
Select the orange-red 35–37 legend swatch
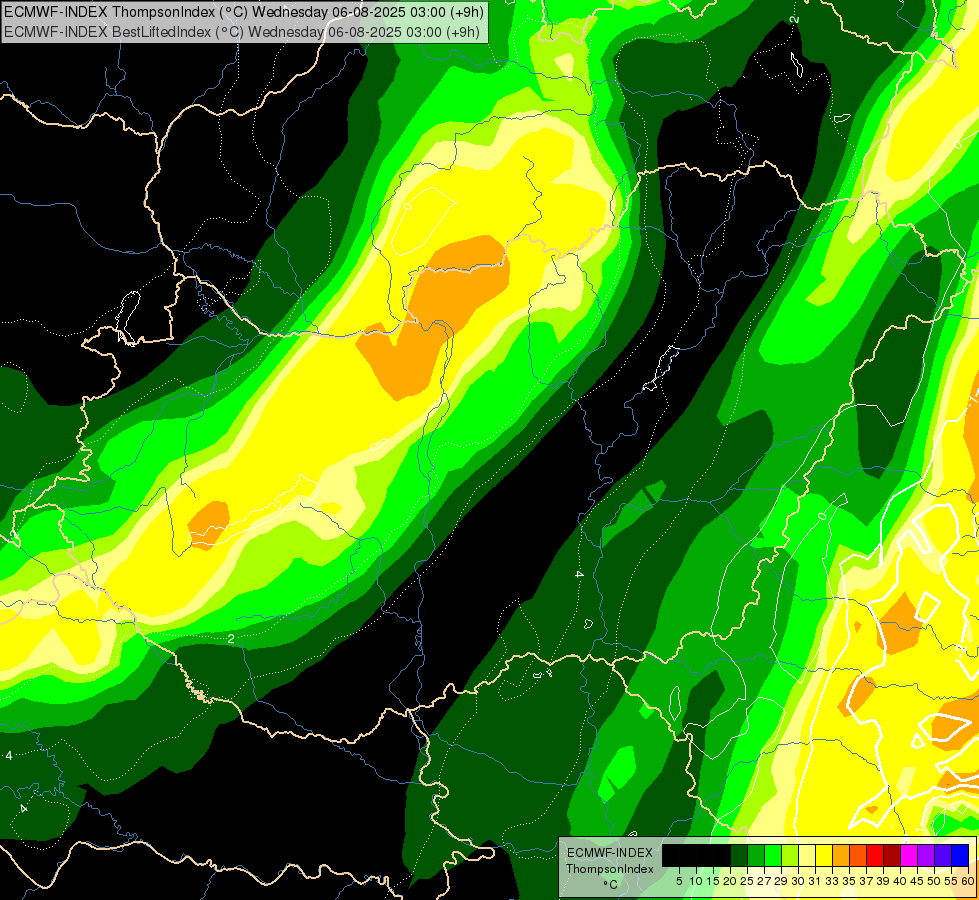pos(858,855)
